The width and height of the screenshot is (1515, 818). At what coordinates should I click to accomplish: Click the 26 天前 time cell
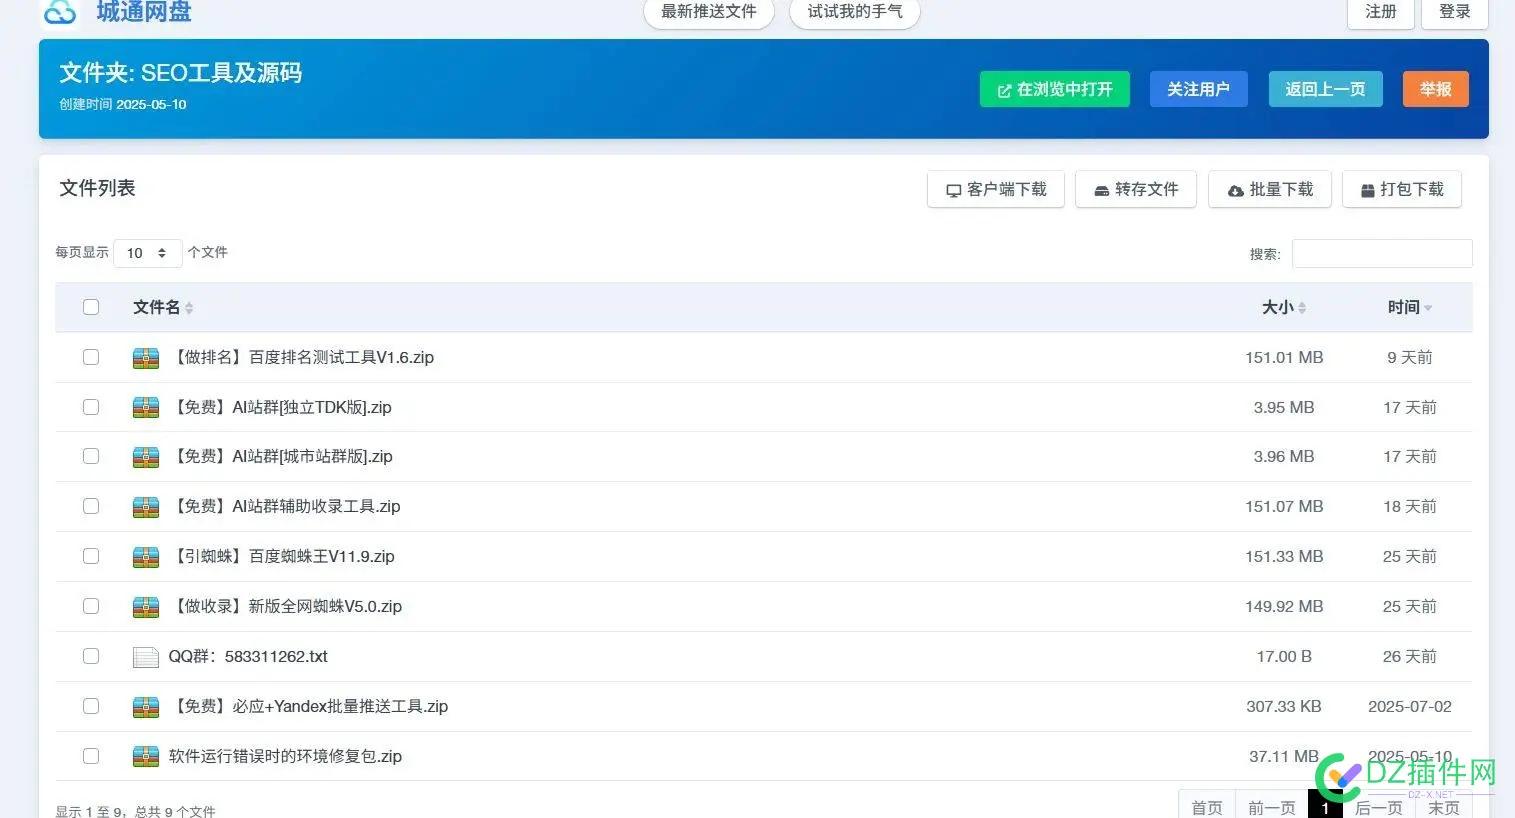[1410, 656]
